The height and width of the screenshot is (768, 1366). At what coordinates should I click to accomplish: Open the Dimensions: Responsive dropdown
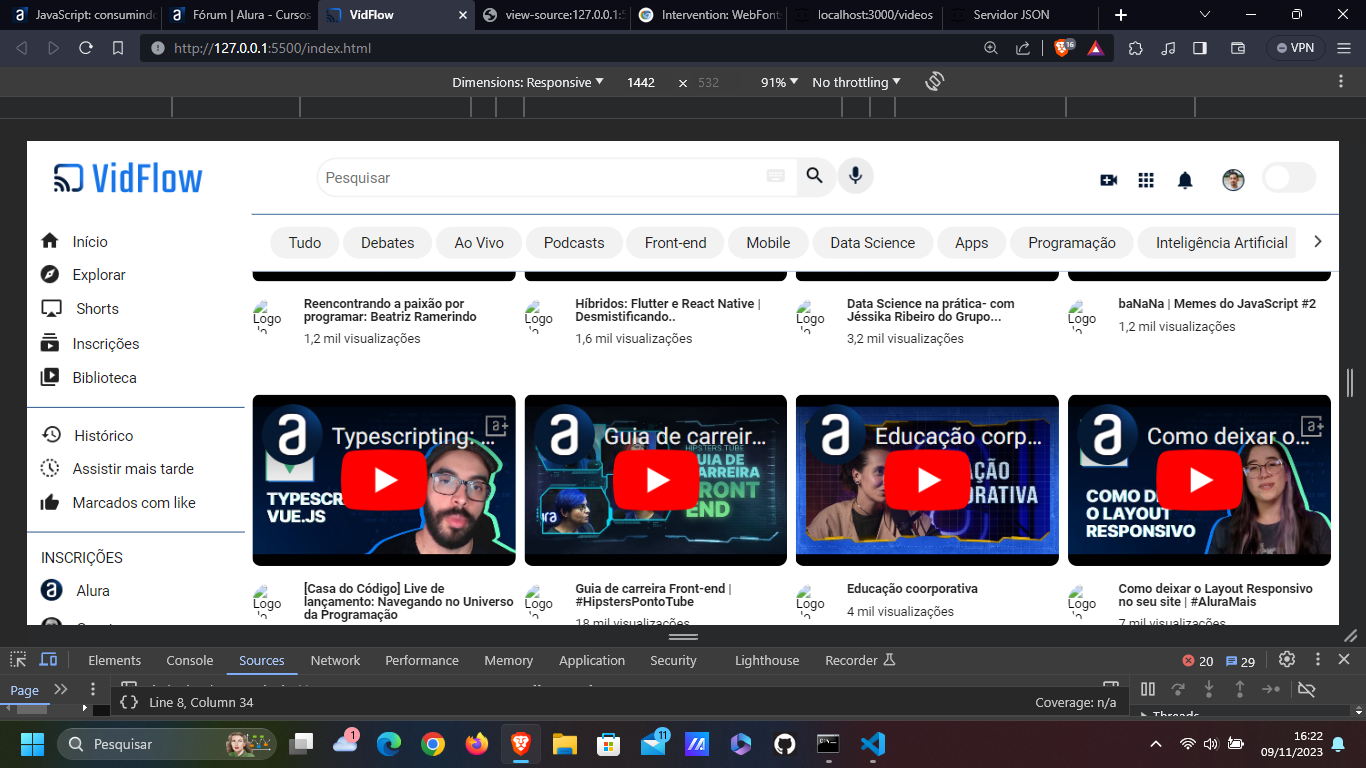click(528, 82)
